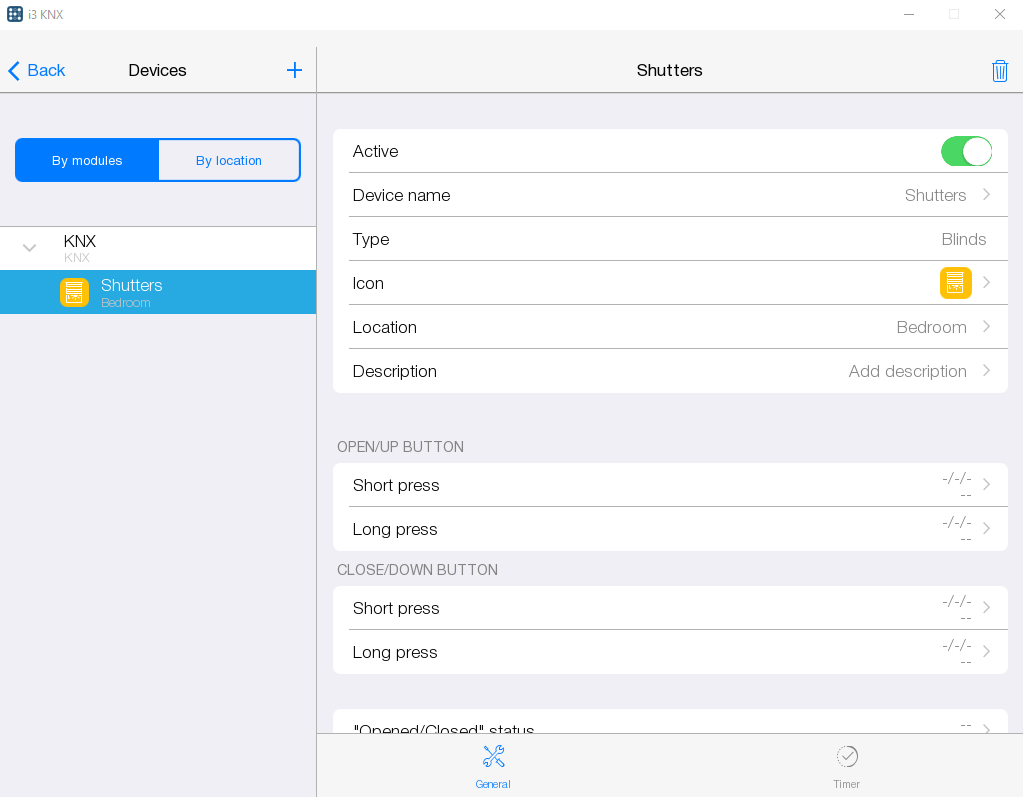
Task: Open Short press under Open/Up button
Action: (670, 485)
